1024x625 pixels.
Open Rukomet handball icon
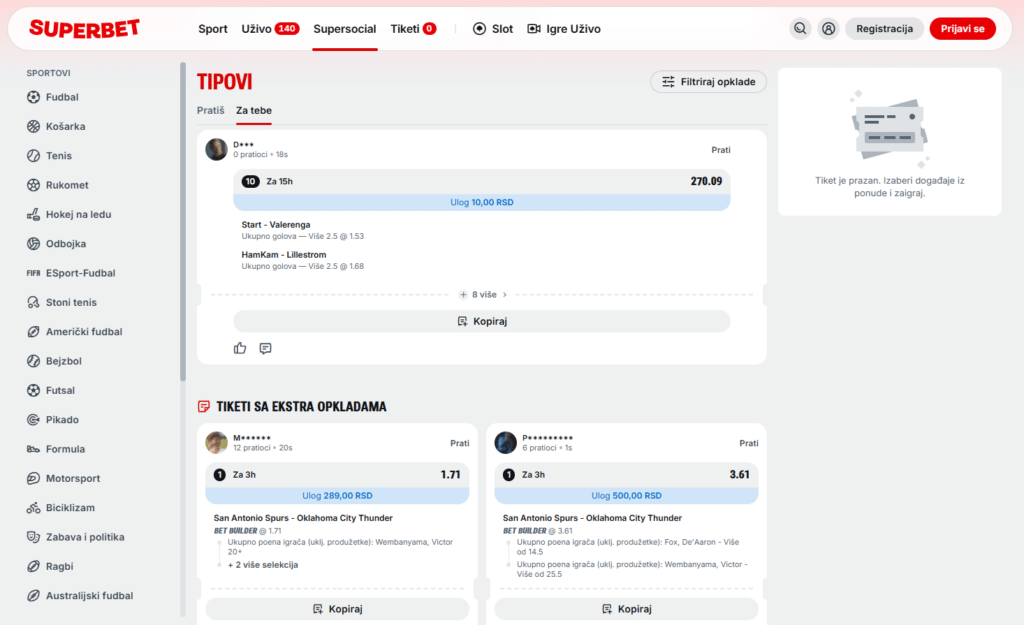33,185
